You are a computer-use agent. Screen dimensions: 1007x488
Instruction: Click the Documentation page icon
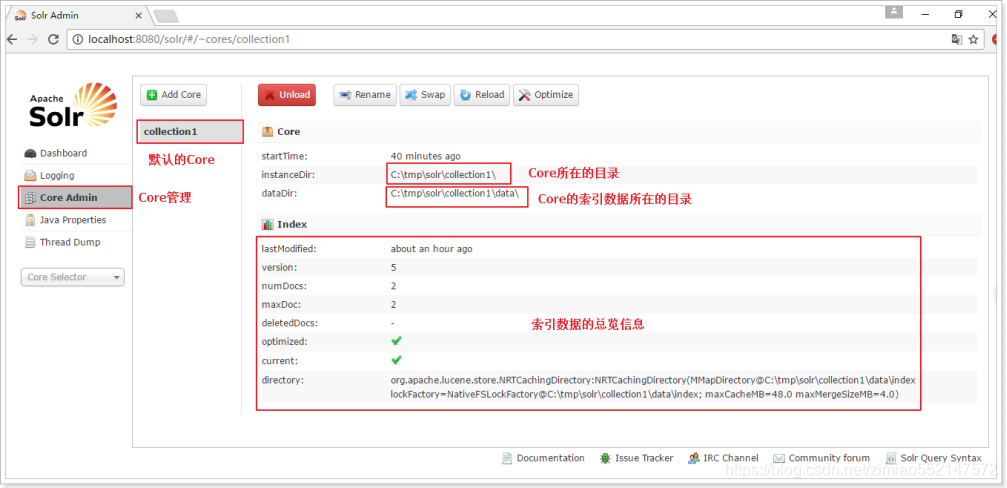coord(507,458)
